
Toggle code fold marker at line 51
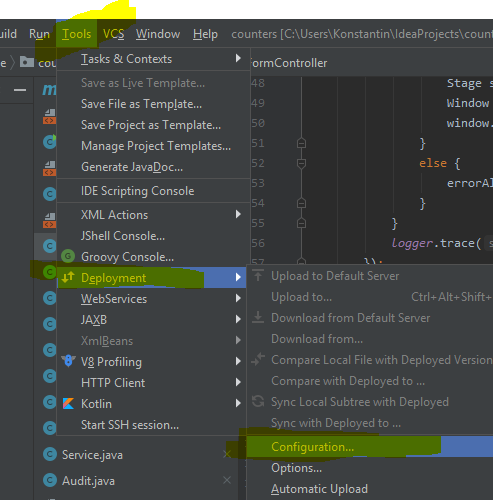click(301, 143)
